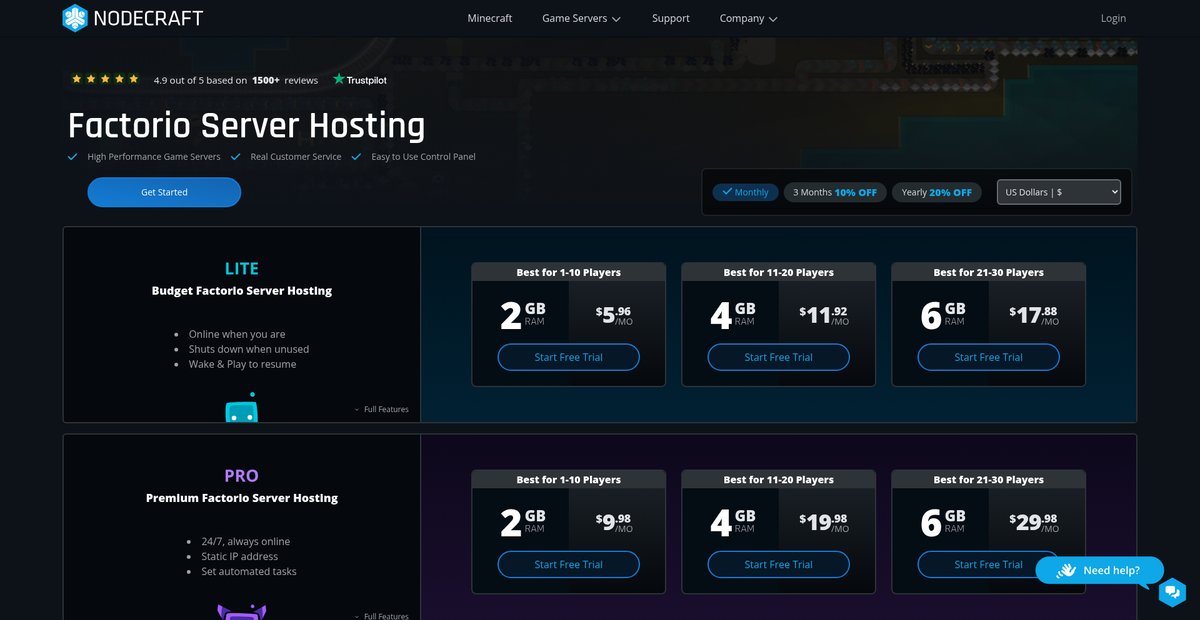Expand Full Features under Lite plan
Screen dimensions: 1200x620
[381, 409]
